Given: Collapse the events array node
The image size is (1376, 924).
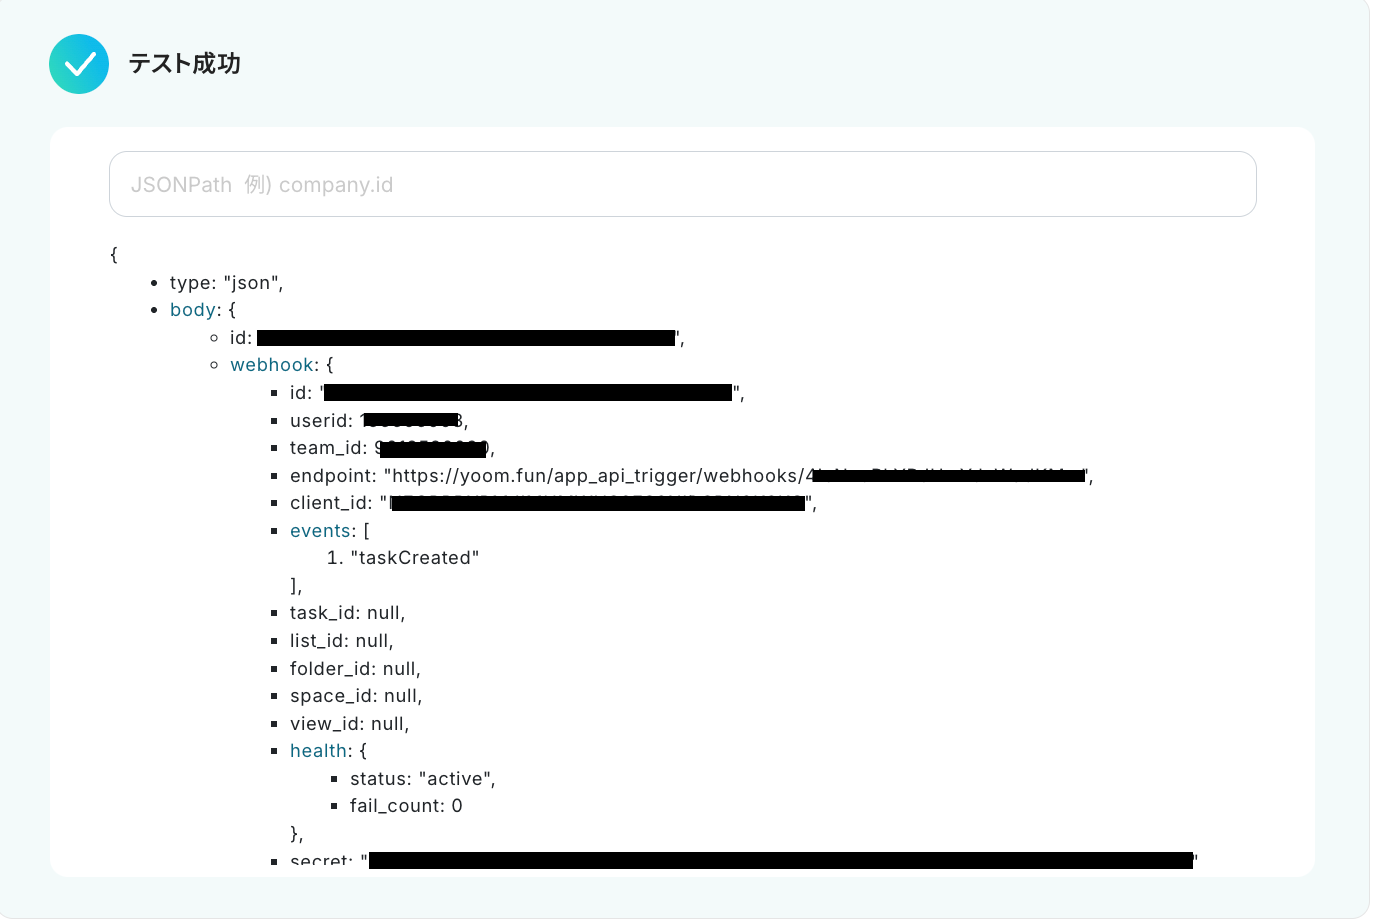Looking at the screenshot, I should pos(321,531).
